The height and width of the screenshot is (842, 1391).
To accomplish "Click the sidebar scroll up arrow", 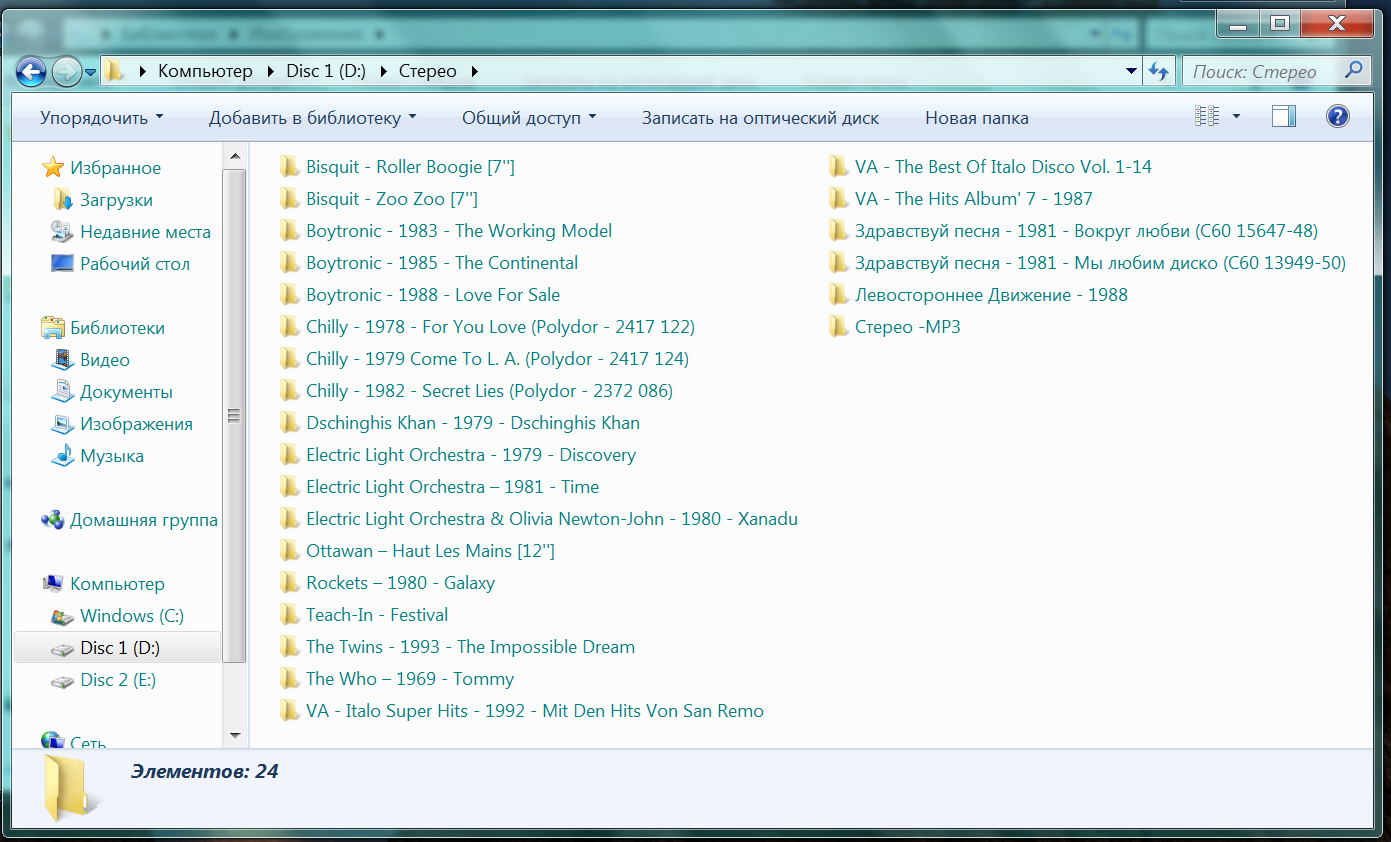I will pyautogui.click(x=235, y=156).
